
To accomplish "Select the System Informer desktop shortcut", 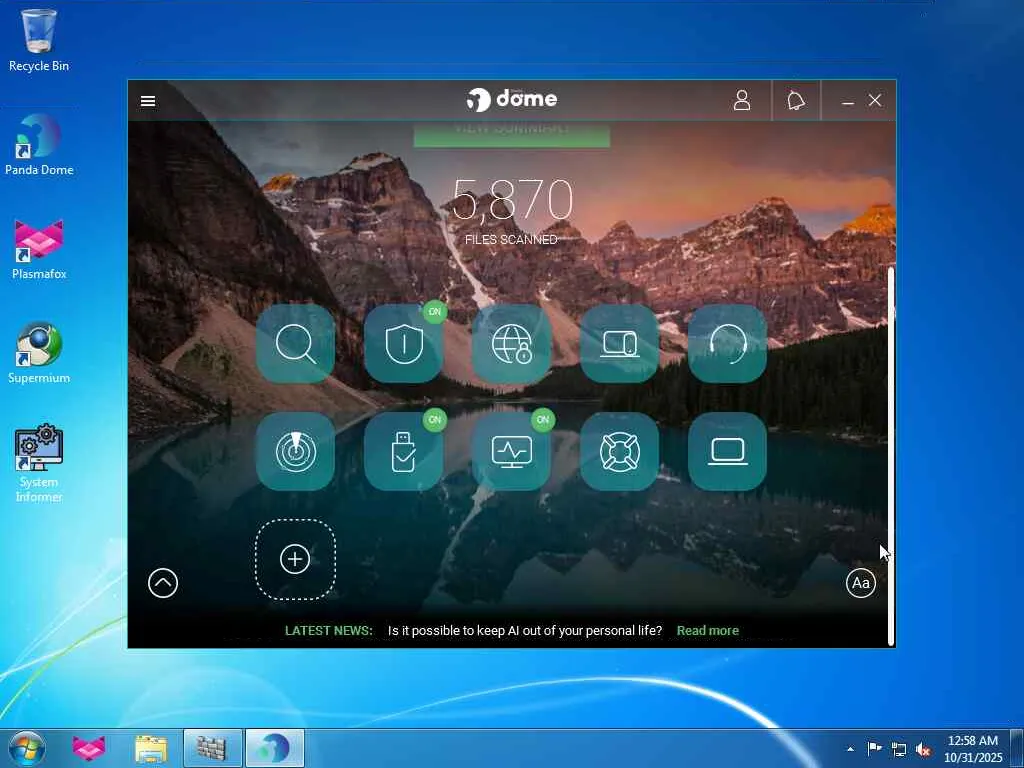I will click(39, 464).
